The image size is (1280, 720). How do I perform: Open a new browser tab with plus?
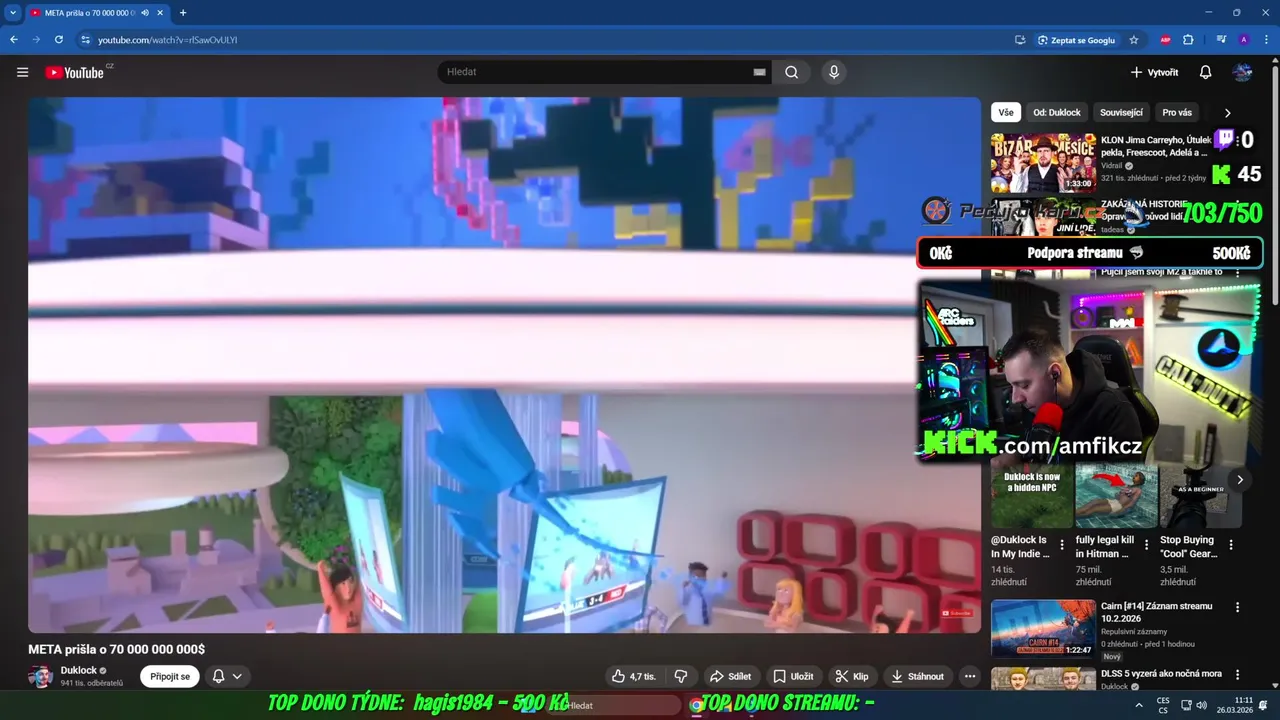[x=183, y=13]
